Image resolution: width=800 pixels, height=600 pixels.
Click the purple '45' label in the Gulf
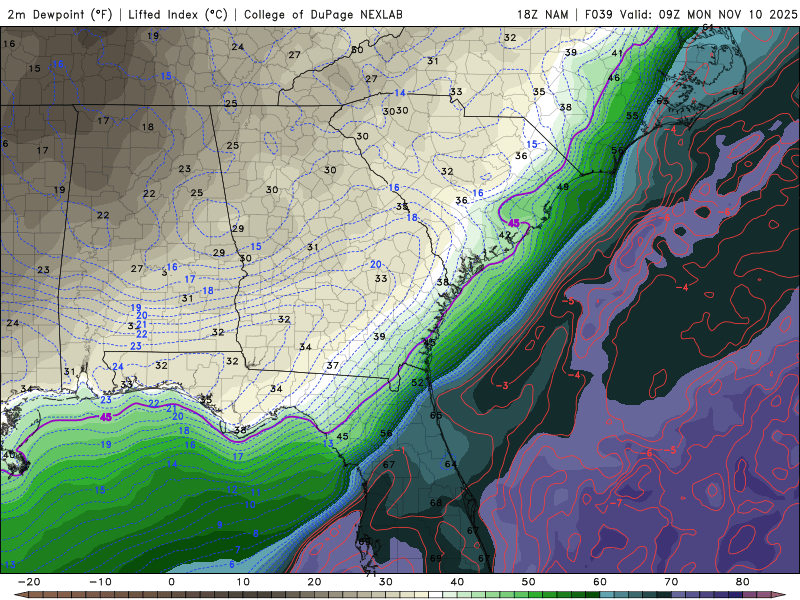point(106,417)
